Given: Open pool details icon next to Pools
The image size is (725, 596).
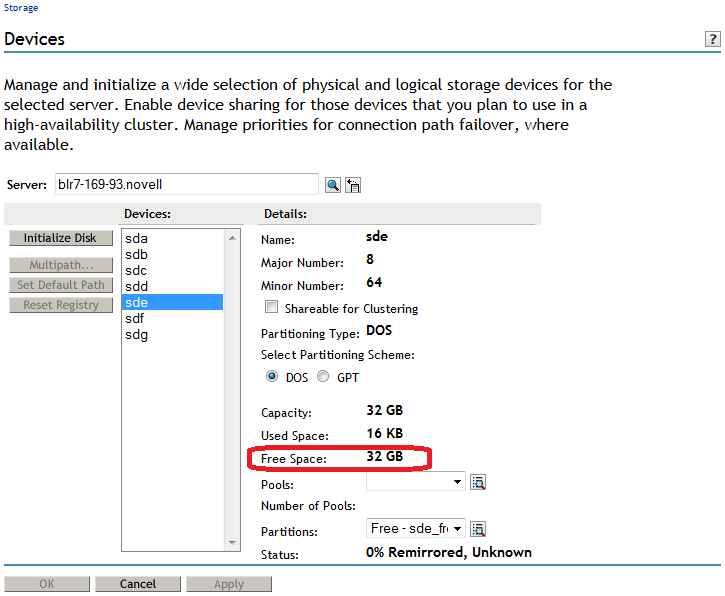Looking at the screenshot, I should pos(478,483).
